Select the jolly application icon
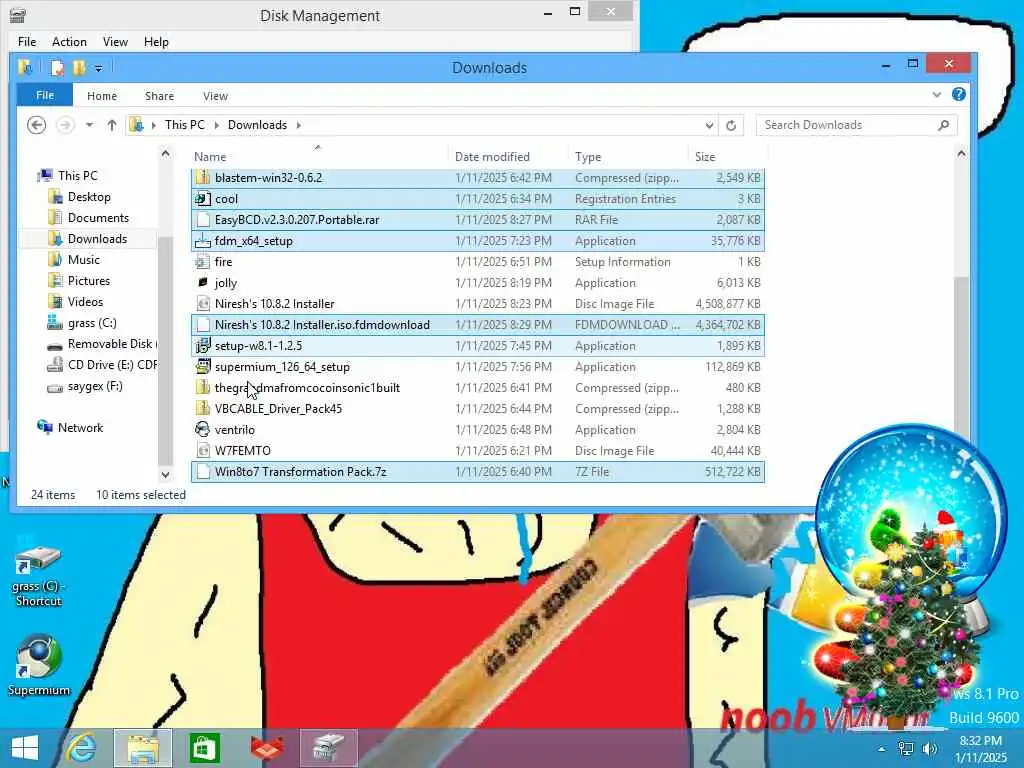The image size is (1024, 768). (x=202, y=283)
